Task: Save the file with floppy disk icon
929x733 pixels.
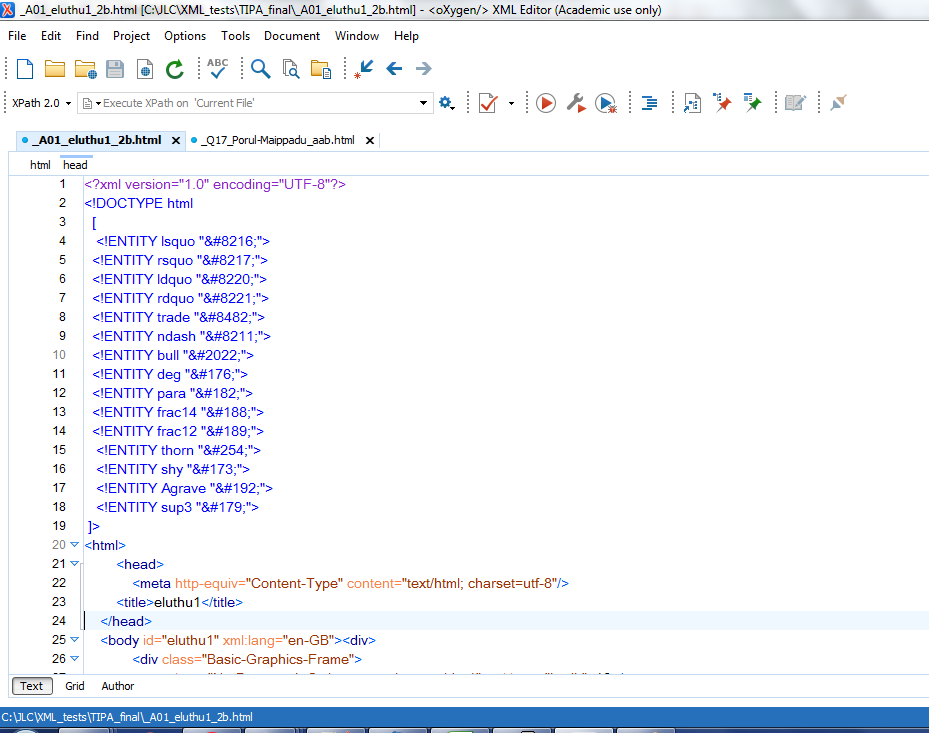Action: pos(115,69)
